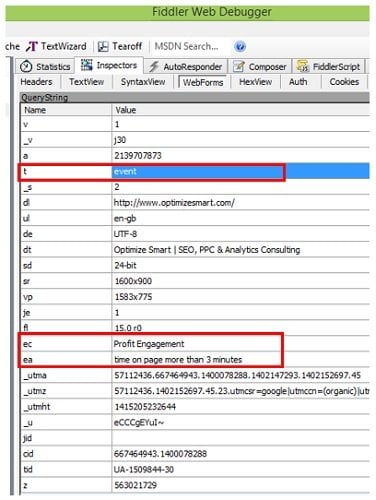Select the Cookies inspector tab

pos(344,82)
